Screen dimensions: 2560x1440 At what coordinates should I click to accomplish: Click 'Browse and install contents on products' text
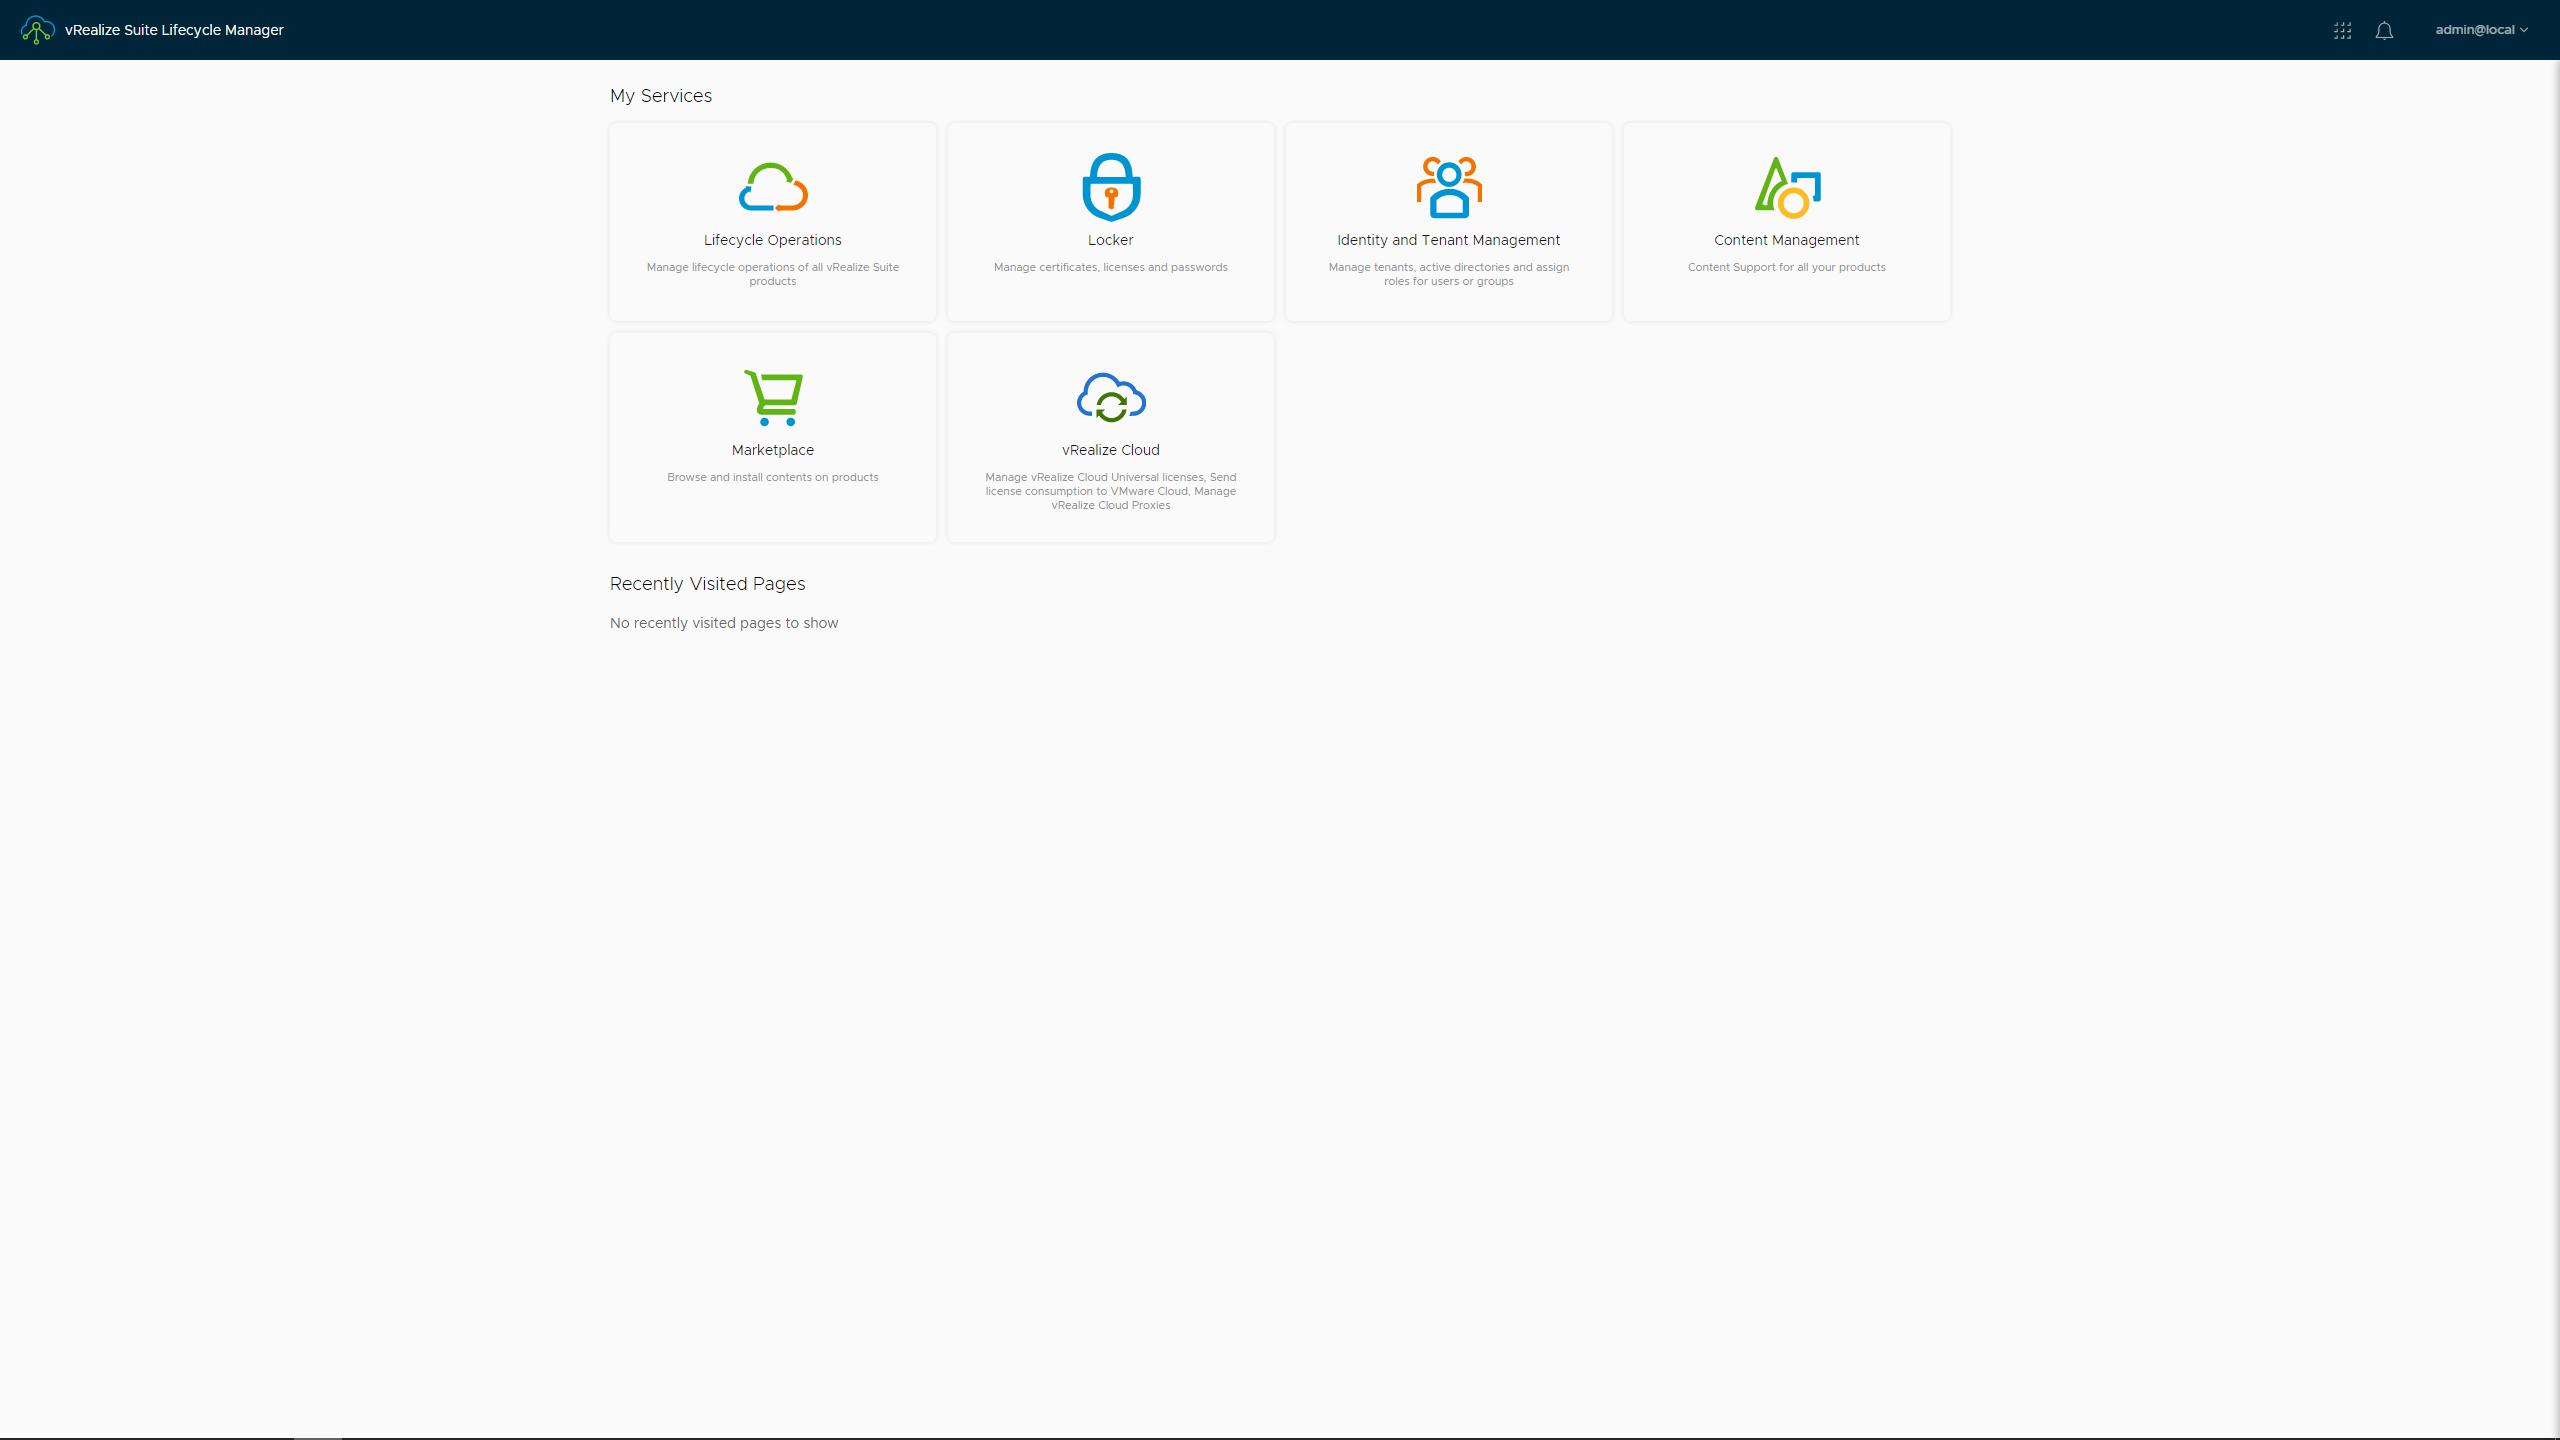773,477
